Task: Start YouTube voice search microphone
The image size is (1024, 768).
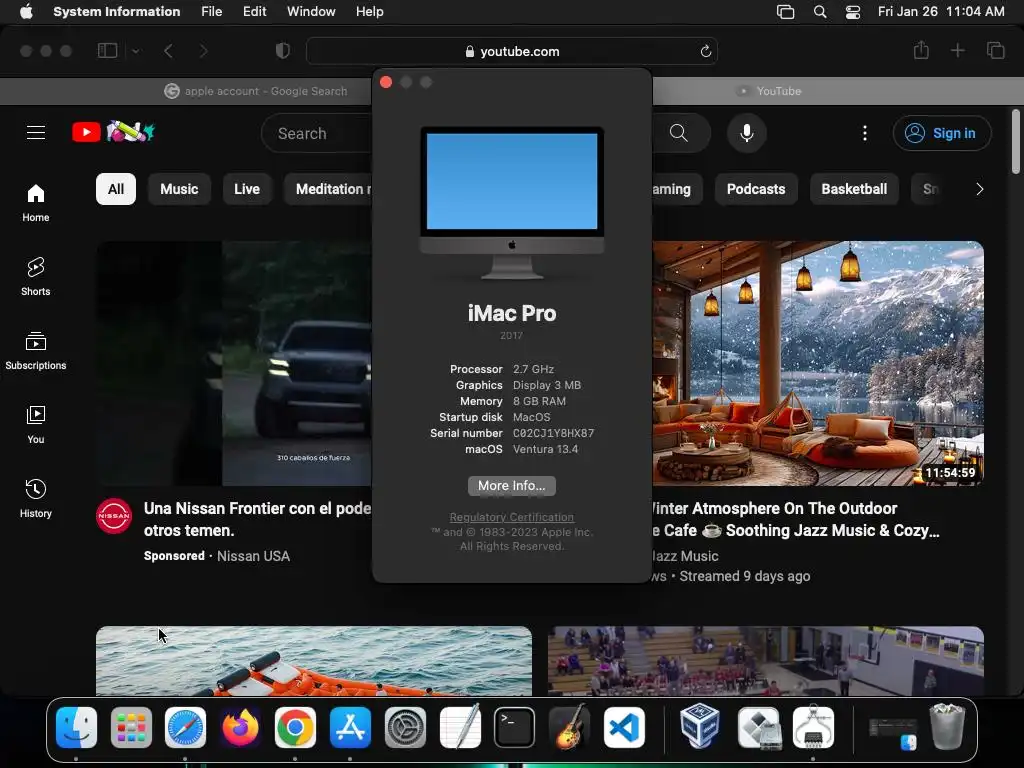Action: pos(746,133)
